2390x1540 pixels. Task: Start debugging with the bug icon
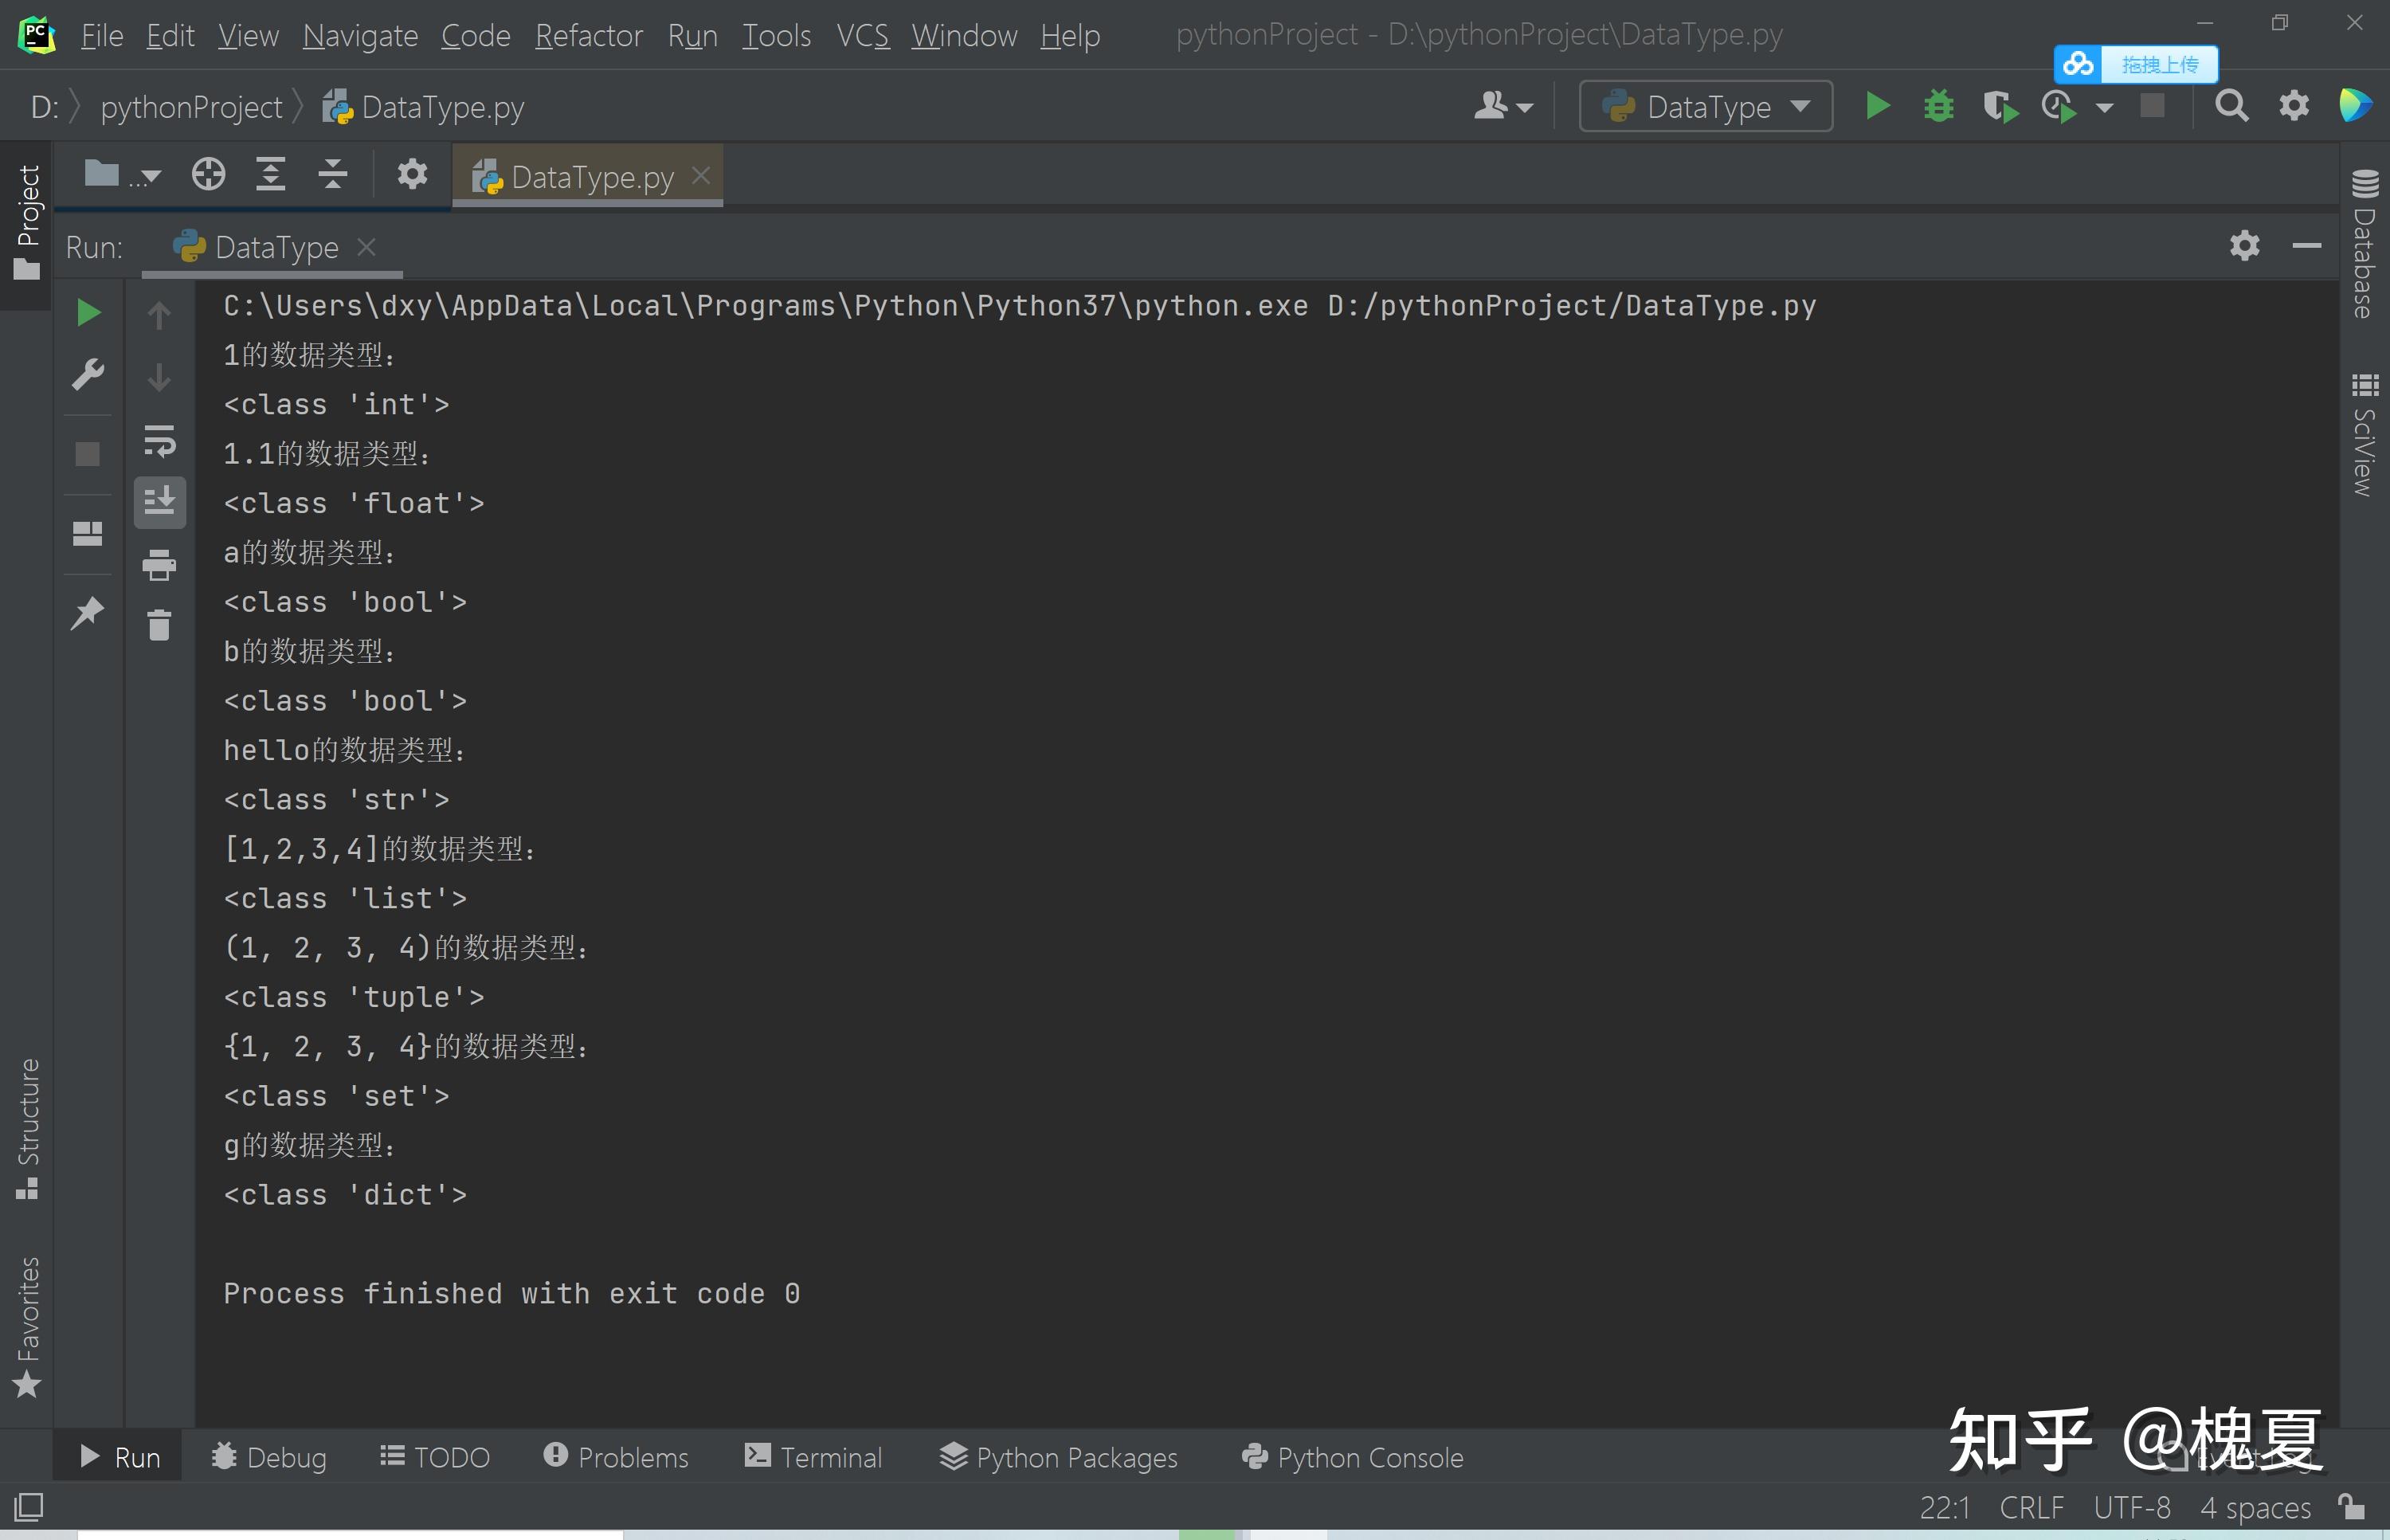(1938, 105)
